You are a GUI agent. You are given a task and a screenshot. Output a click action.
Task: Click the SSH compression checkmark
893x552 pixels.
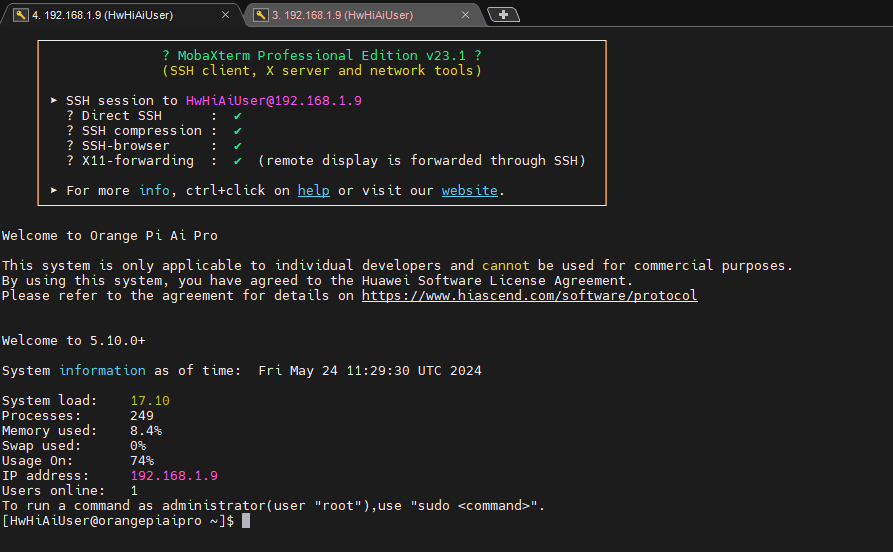click(237, 130)
